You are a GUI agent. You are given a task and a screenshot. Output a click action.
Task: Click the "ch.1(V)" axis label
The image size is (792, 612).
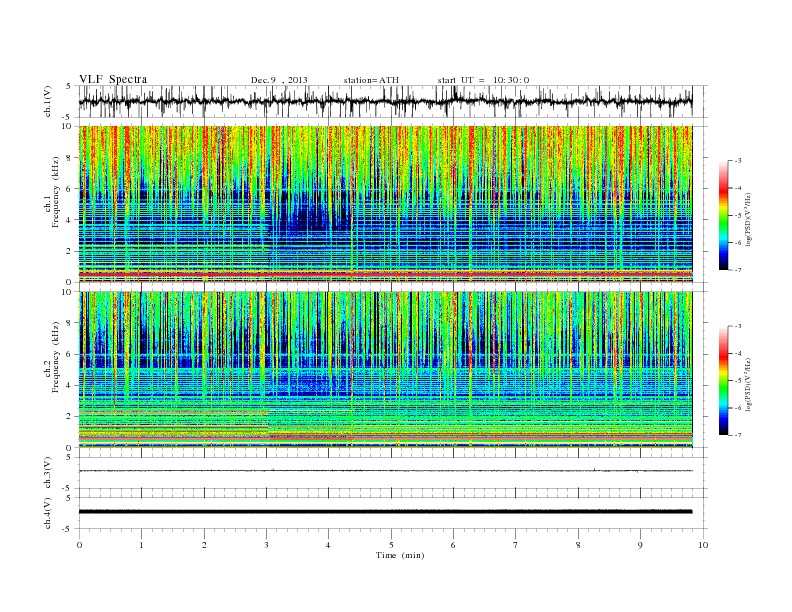[x=48, y=101]
